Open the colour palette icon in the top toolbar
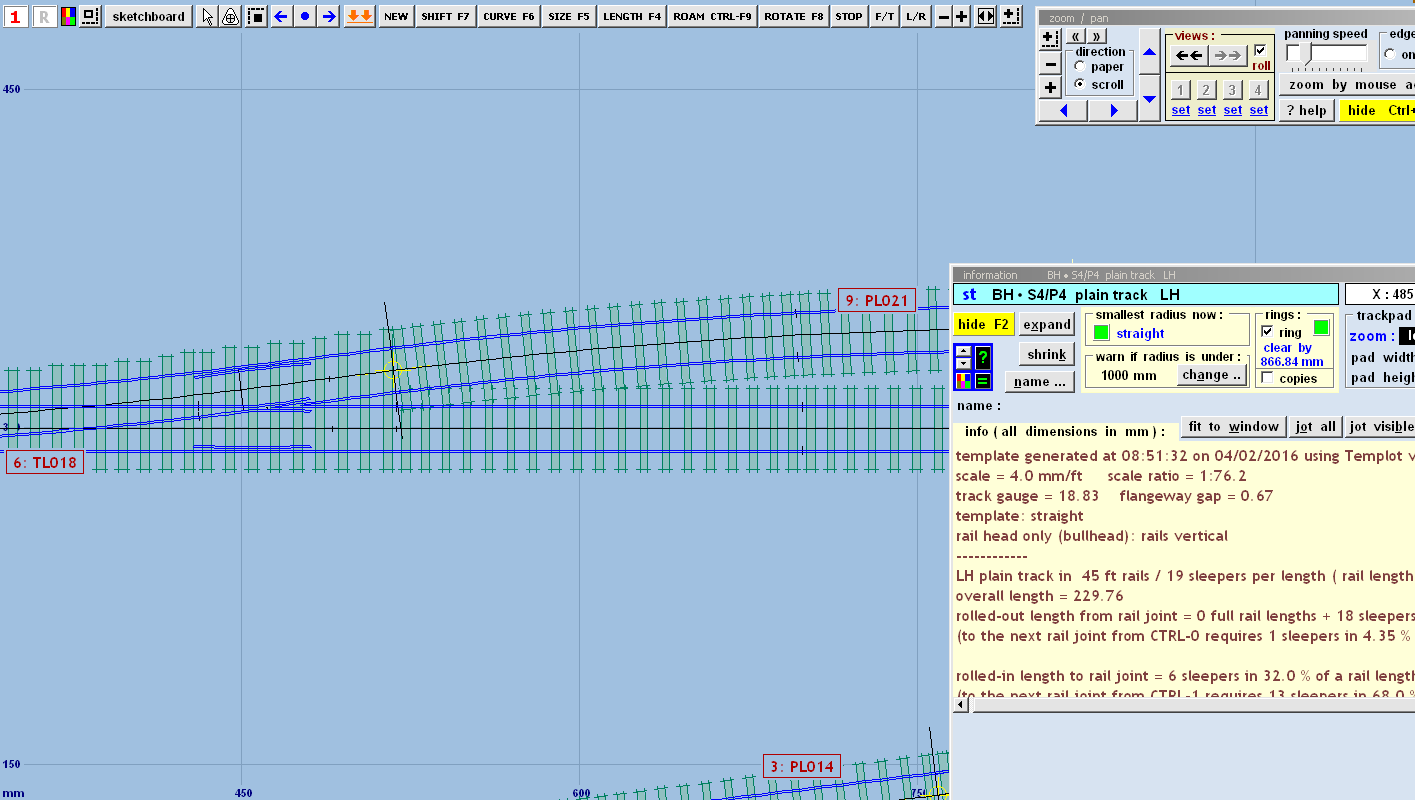The width and height of the screenshot is (1416, 801). [68, 16]
